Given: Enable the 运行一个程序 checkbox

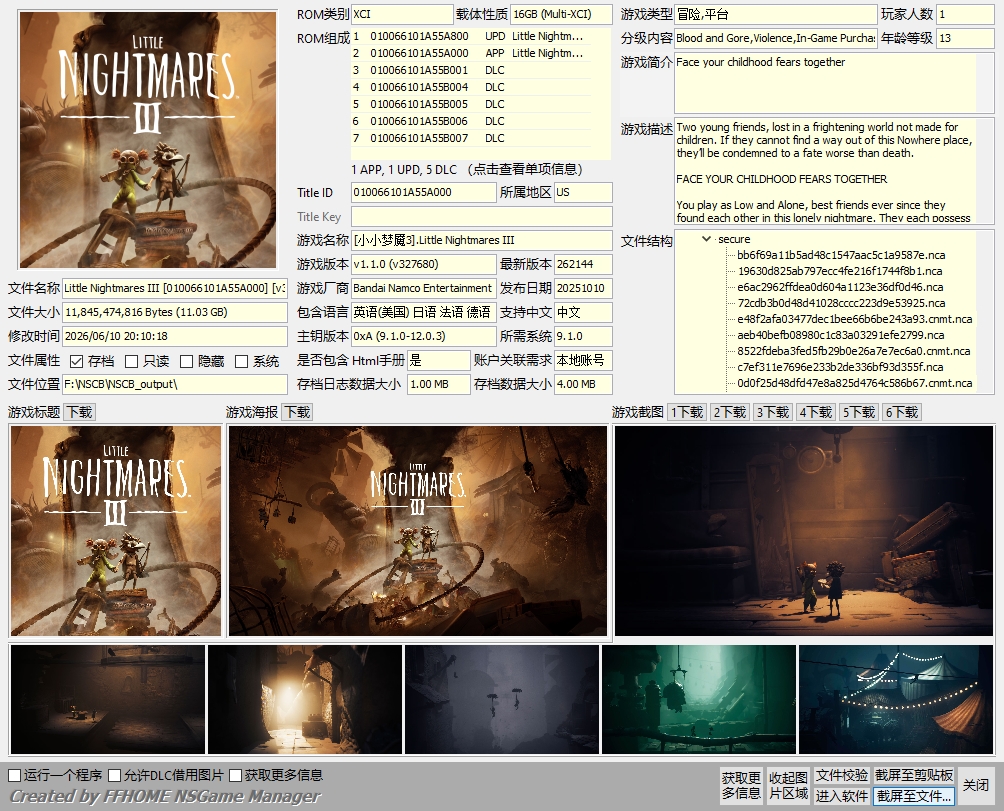Looking at the screenshot, I should pos(14,775).
